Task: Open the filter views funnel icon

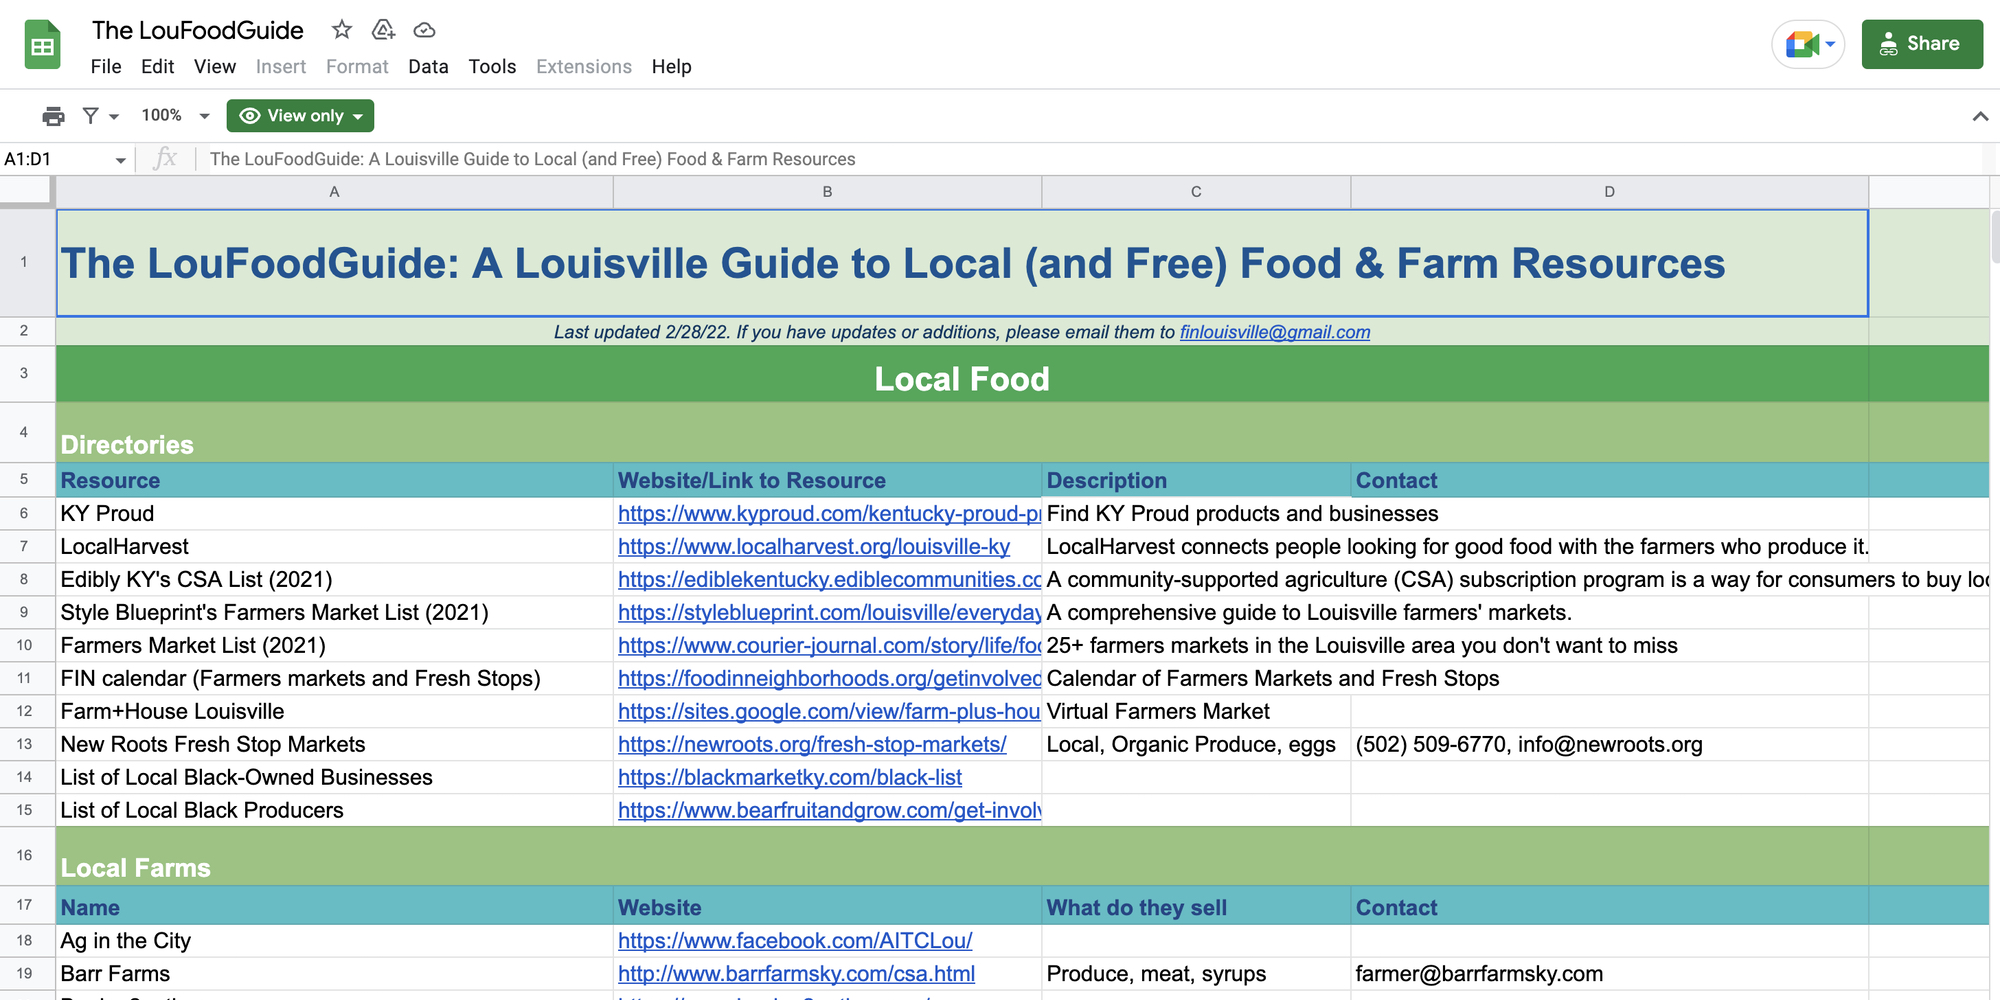Action: (90, 116)
